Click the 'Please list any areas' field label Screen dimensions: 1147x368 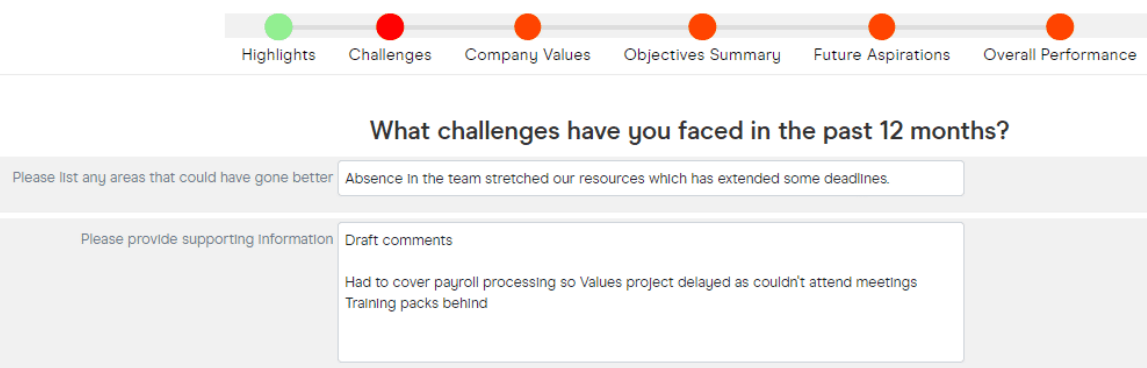173,178
